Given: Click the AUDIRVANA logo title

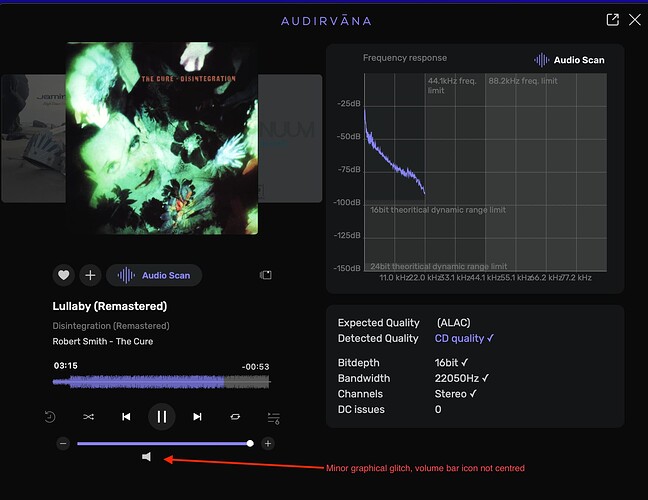Looking at the screenshot, I should tap(326, 21).
